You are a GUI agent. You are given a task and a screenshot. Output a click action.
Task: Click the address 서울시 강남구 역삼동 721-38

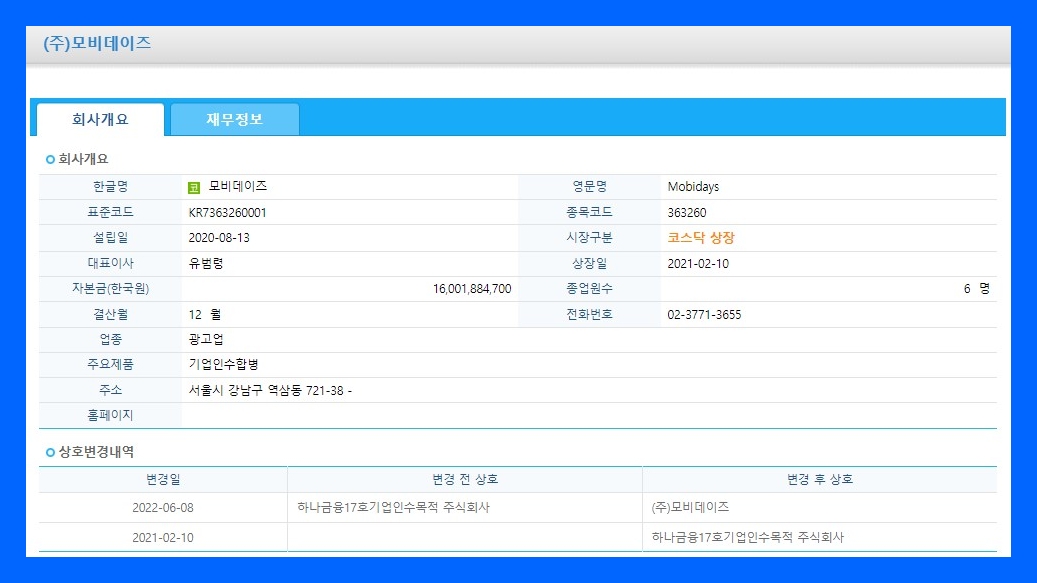[266, 391]
